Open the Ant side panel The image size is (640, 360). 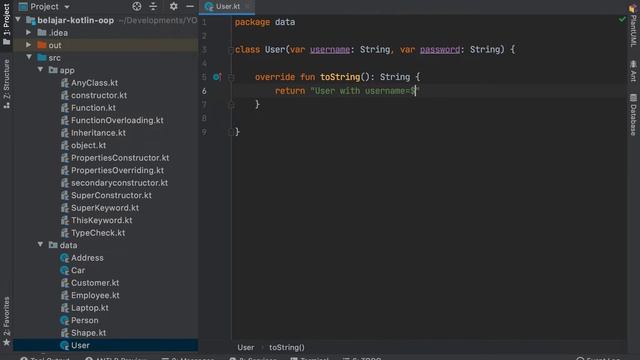click(633, 71)
